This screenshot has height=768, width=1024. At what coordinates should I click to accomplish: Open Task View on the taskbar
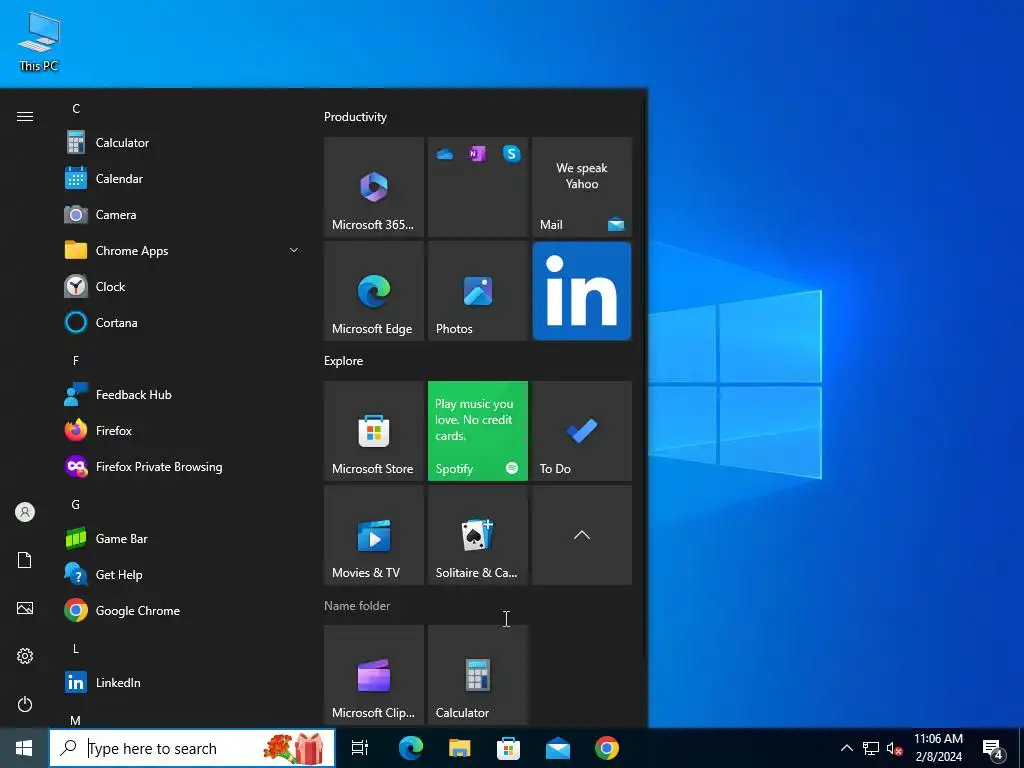(x=359, y=748)
